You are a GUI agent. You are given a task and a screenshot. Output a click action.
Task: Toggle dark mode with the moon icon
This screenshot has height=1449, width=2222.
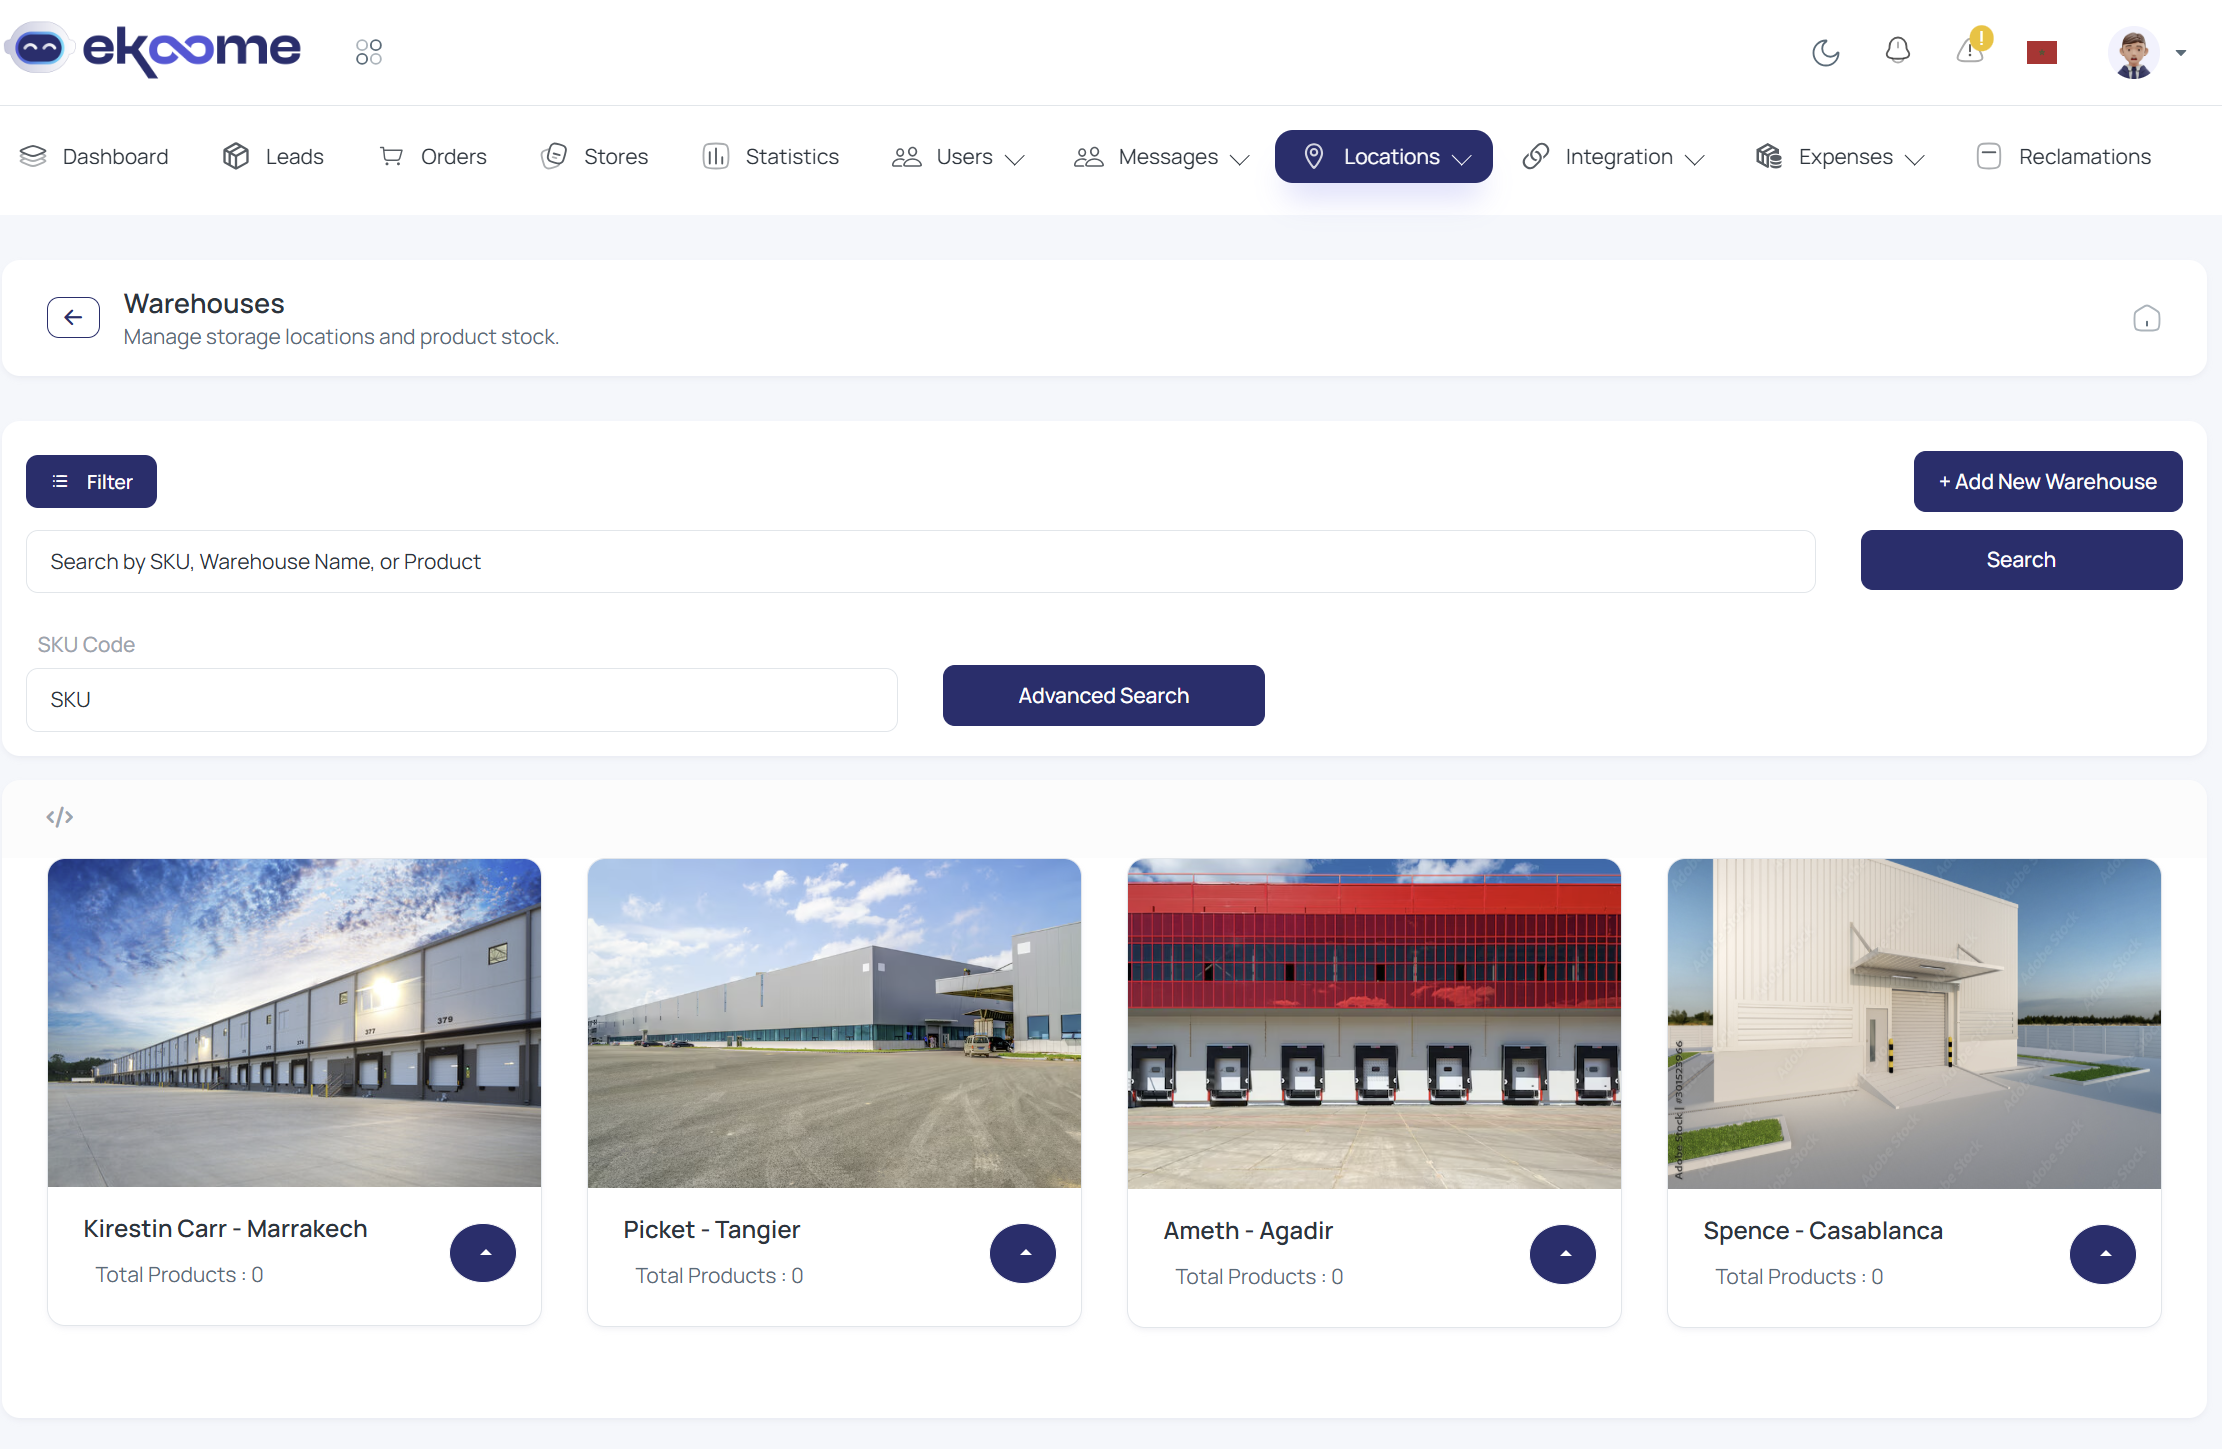point(1825,52)
